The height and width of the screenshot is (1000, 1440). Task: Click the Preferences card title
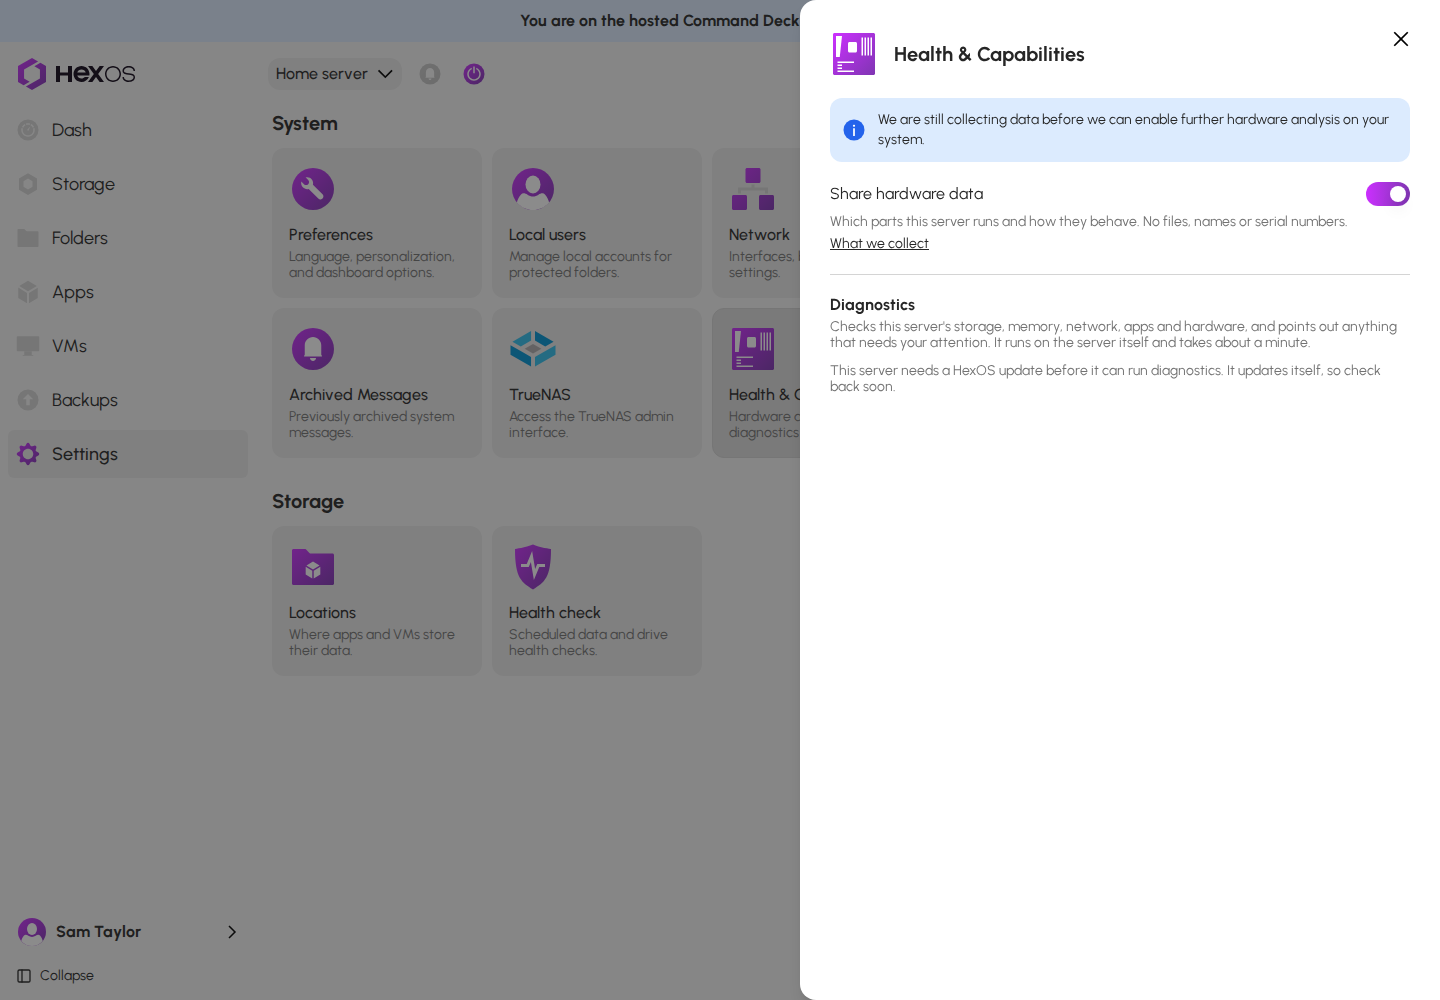(x=331, y=235)
